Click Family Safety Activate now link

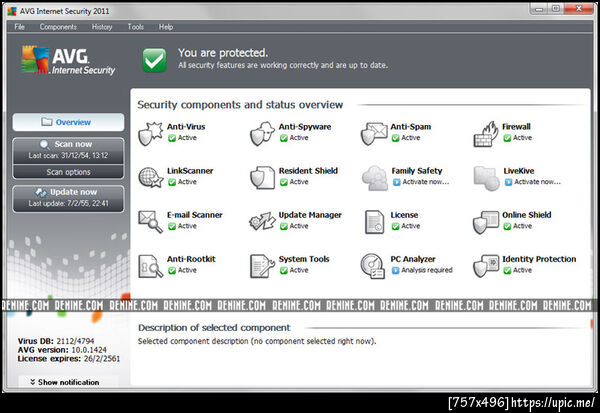[426, 182]
